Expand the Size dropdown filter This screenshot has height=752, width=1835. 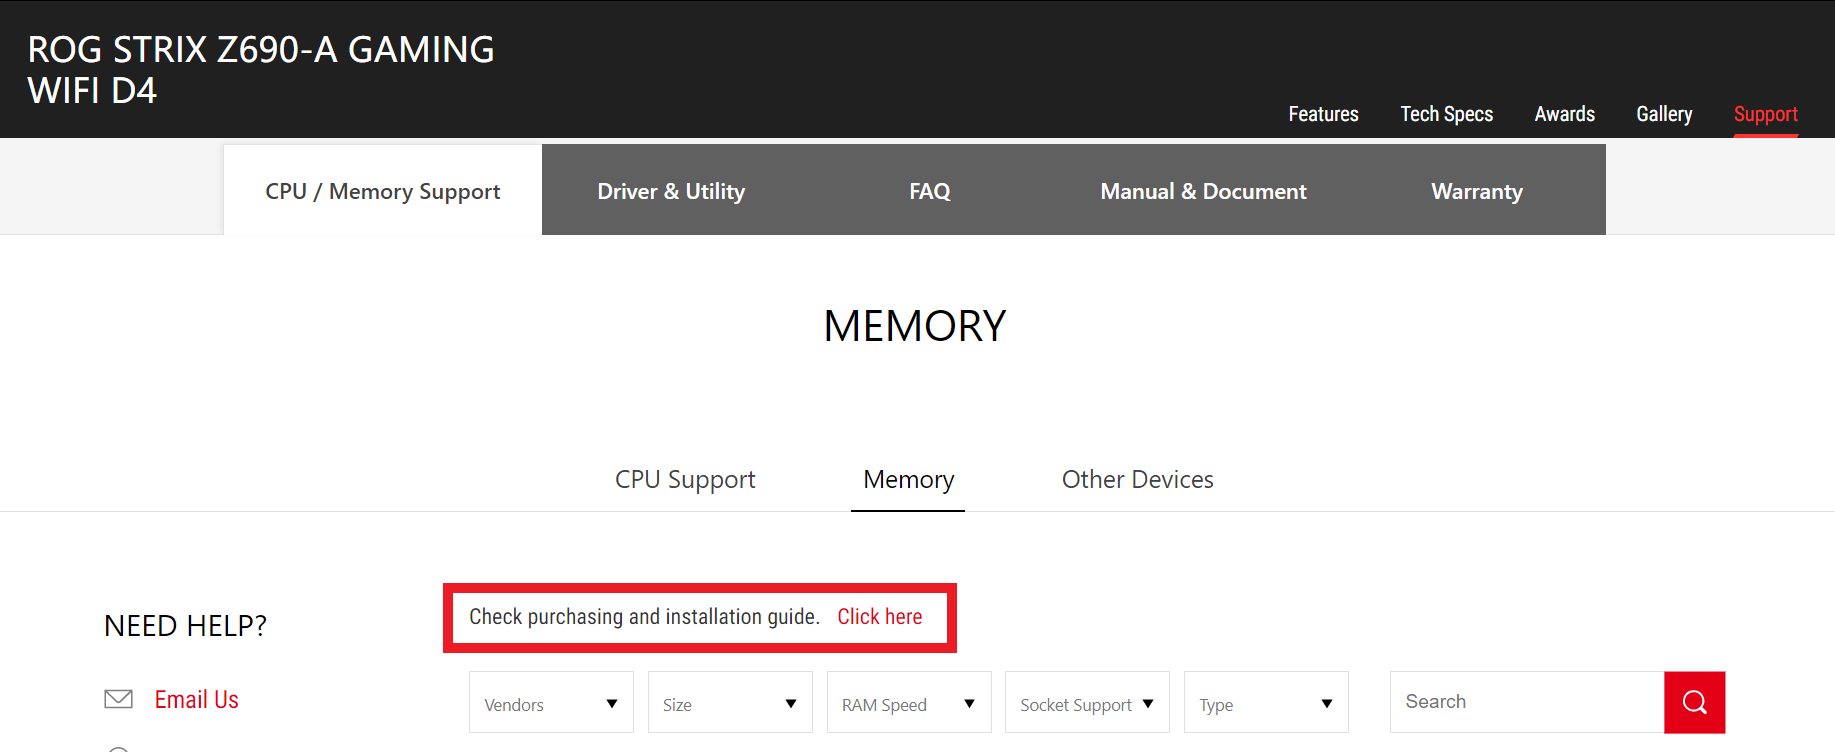click(x=730, y=702)
